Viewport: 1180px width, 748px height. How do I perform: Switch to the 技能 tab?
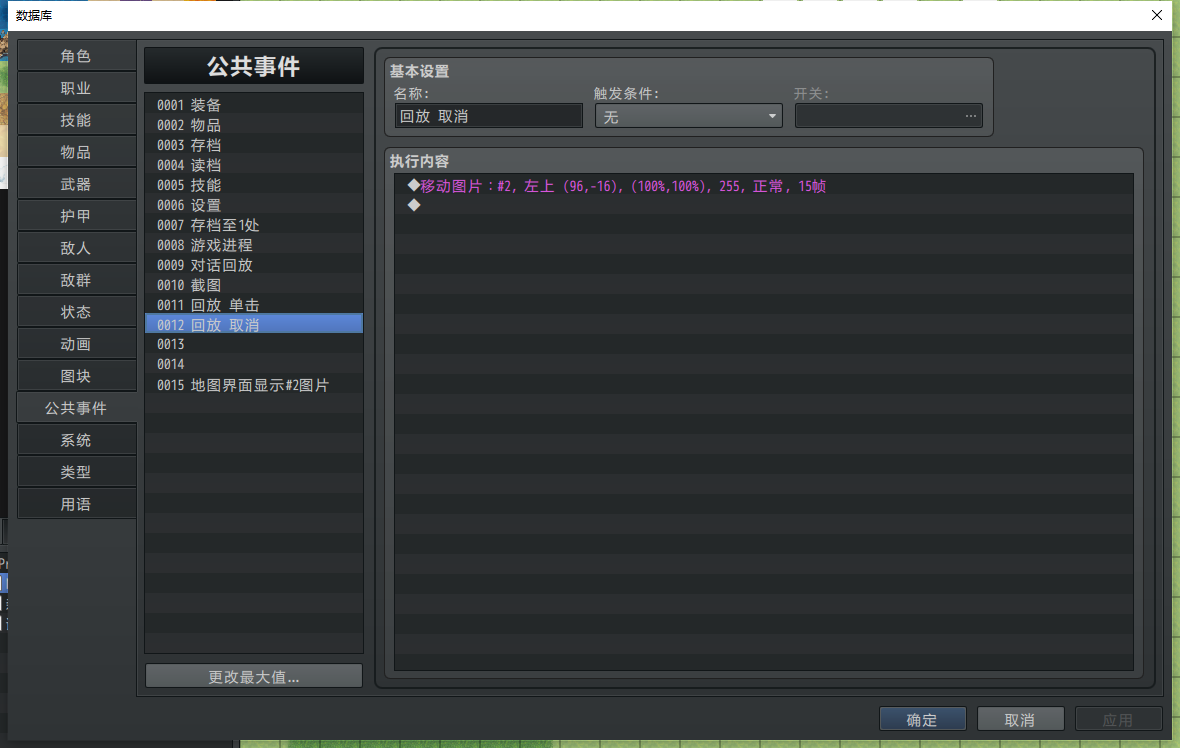coord(76,120)
